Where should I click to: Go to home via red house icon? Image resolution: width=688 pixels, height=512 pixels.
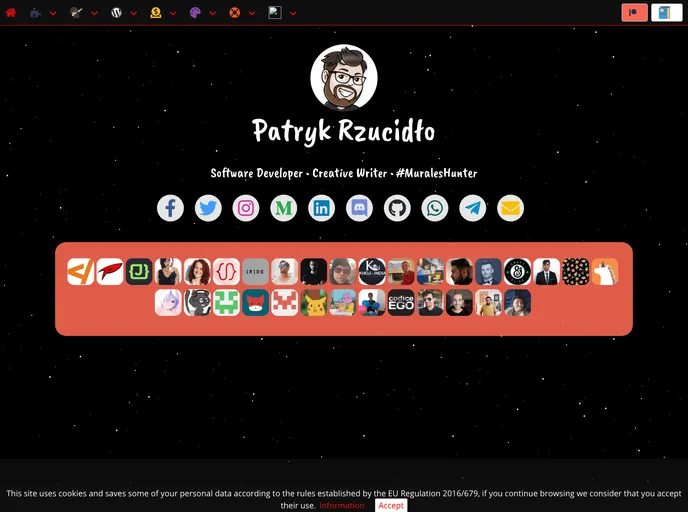(11, 13)
